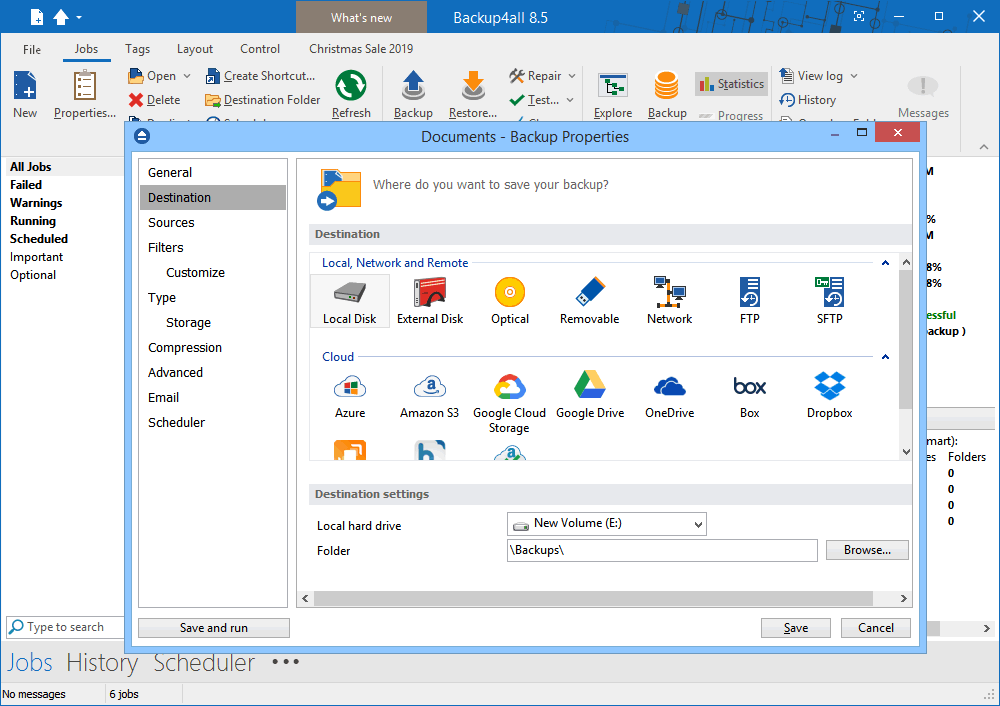Expand the Repair dropdown arrow
Screen dimensions: 1000x706
coord(572,76)
